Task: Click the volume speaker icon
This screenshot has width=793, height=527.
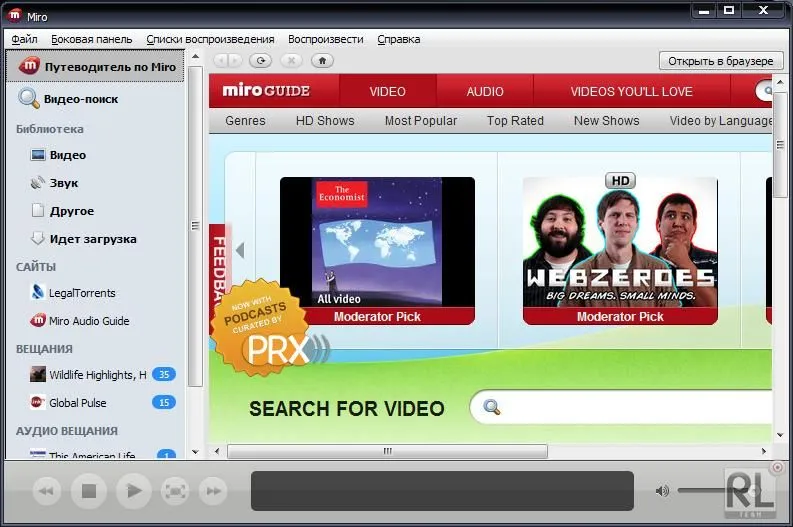Action: pyautogui.click(x=662, y=491)
